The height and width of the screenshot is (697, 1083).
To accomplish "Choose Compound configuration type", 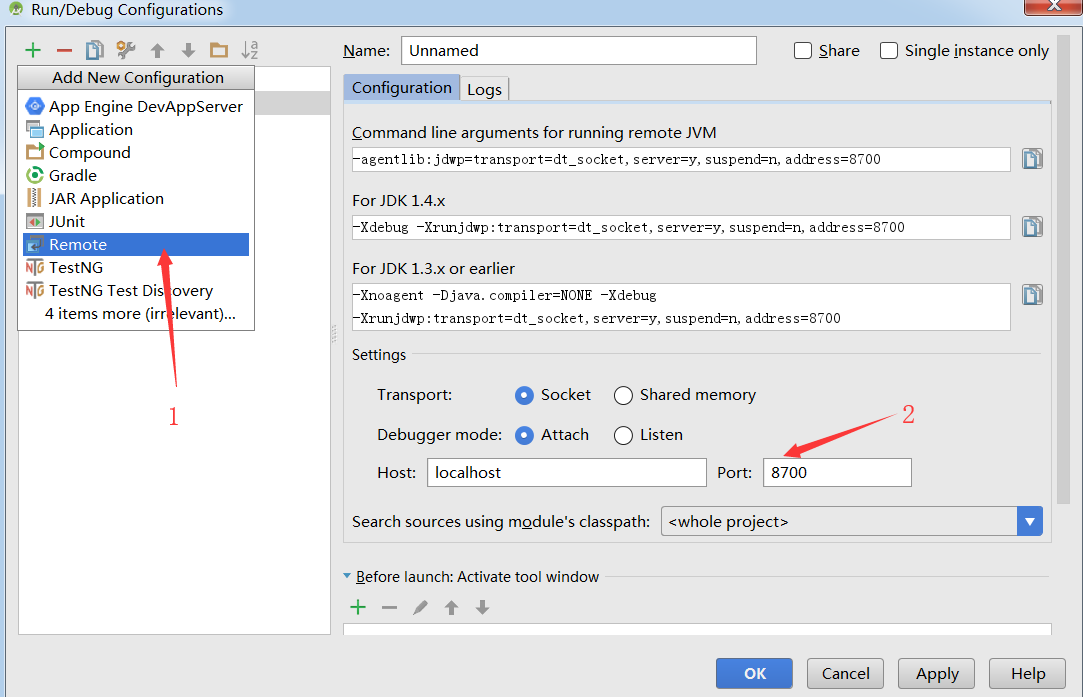I will point(136,152).
